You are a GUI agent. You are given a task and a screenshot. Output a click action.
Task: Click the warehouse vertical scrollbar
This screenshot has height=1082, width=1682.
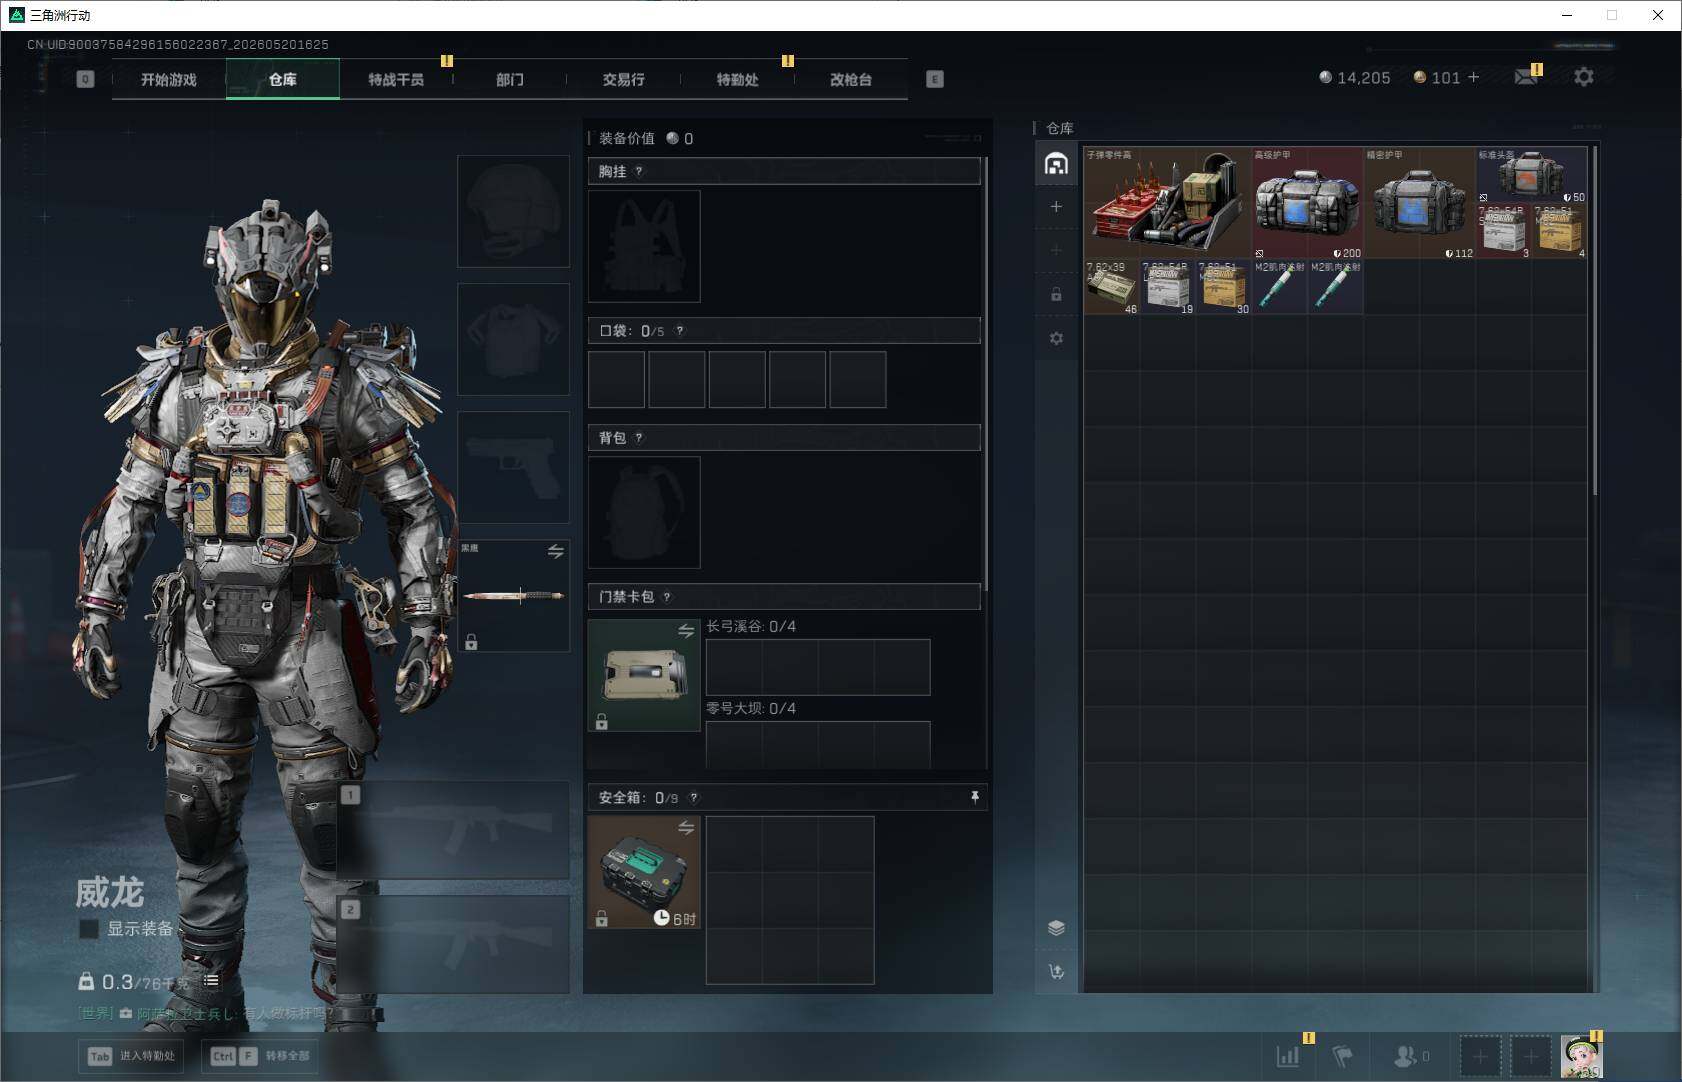[1595, 320]
